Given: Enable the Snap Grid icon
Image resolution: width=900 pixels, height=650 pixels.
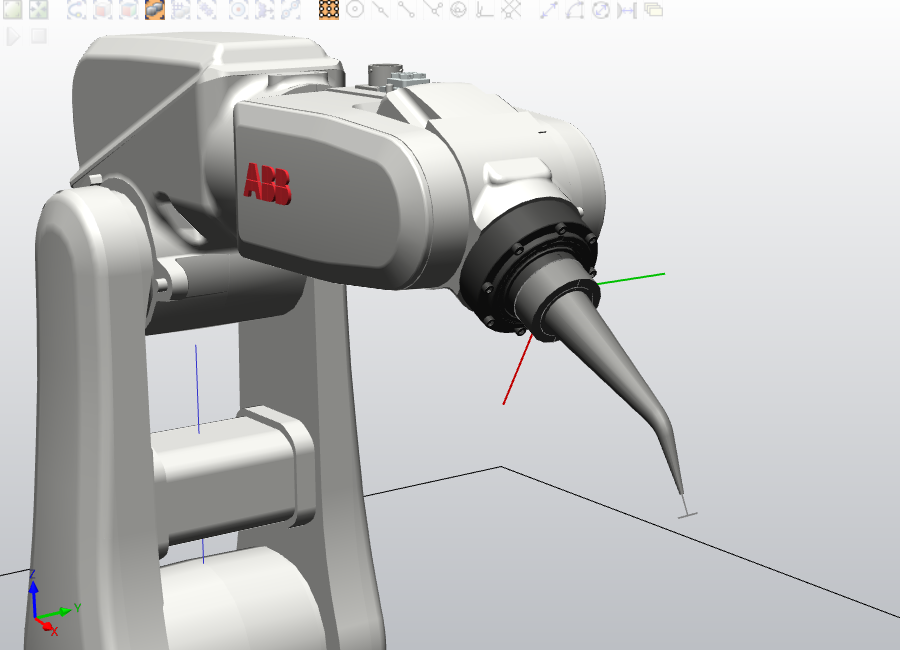Looking at the screenshot, I should click(x=511, y=9).
